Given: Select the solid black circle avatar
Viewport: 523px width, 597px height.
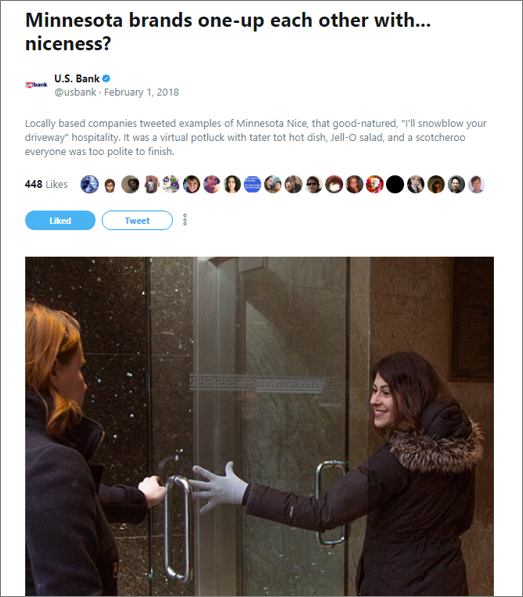Looking at the screenshot, I should click(395, 184).
